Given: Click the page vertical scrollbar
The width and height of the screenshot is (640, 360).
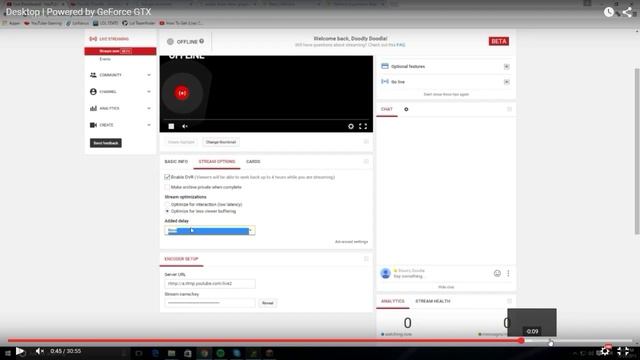Looking at the screenshot, I should coord(637,151).
